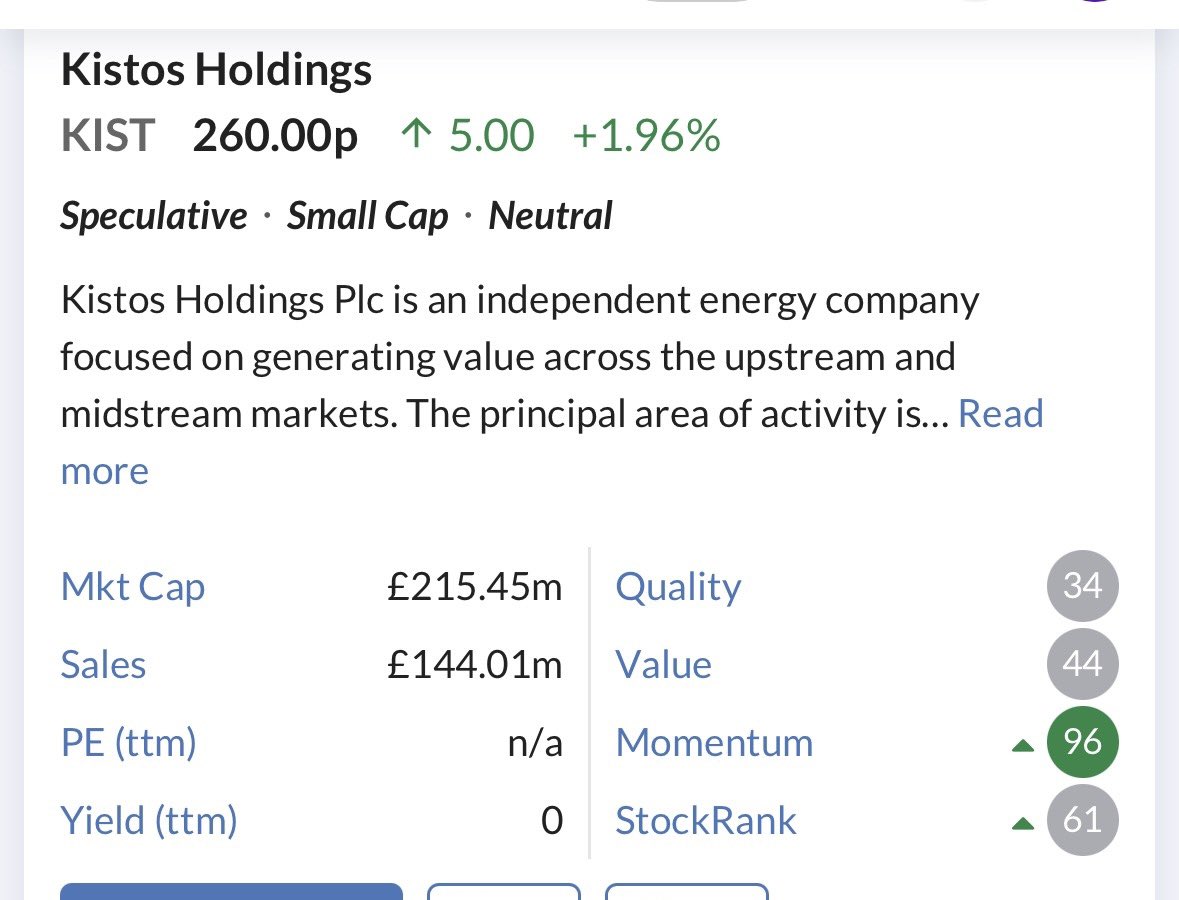This screenshot has width=1179, height=900.
Task: Click the Quality score badge 34
Action: pyautogui.click(x=1082, y=586)
